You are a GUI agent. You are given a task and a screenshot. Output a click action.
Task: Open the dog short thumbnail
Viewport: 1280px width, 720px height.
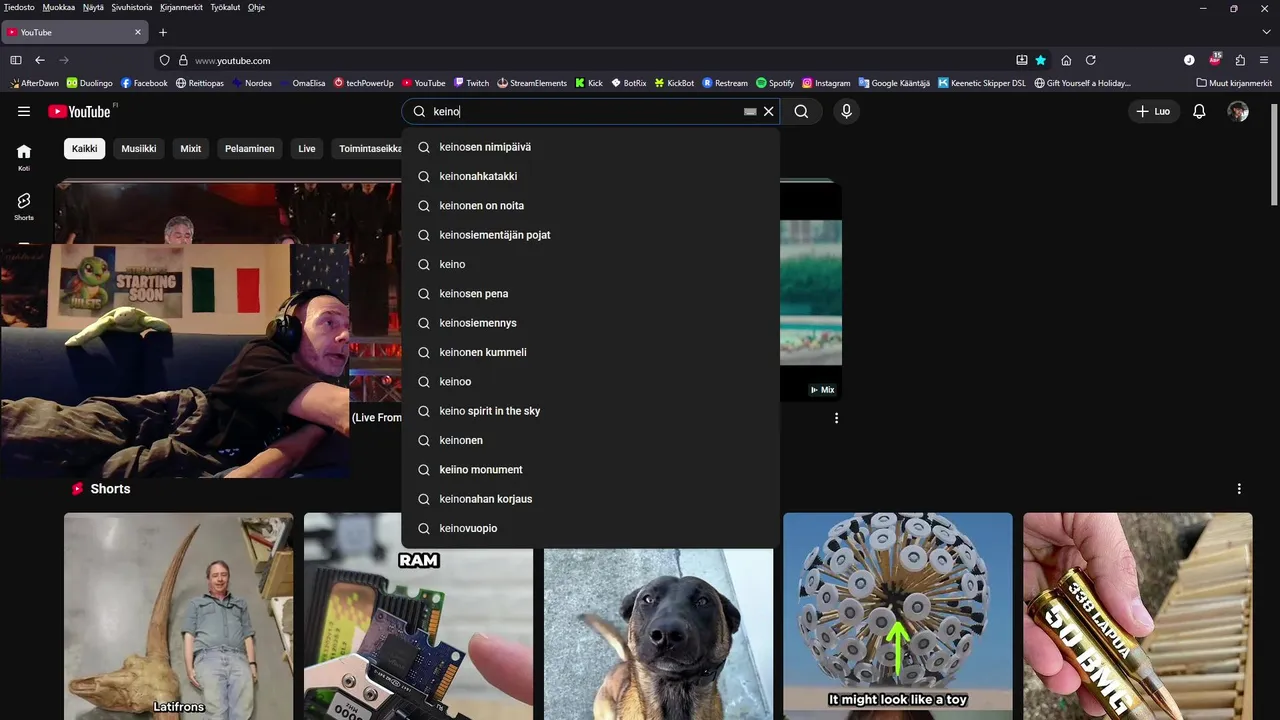click(658, 634)
